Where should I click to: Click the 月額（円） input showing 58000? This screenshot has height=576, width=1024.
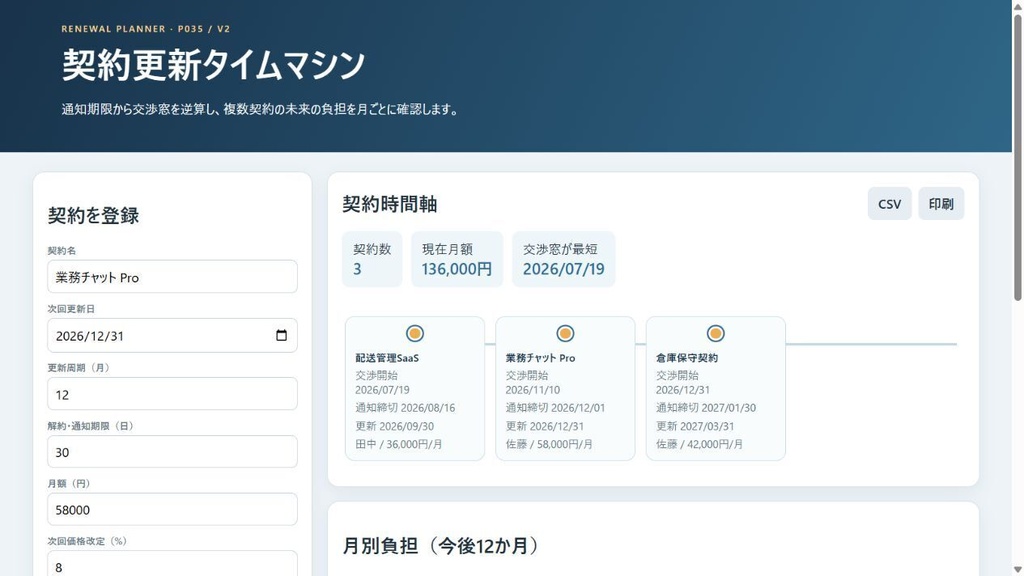pyautogui.click(x=172, y=509)
